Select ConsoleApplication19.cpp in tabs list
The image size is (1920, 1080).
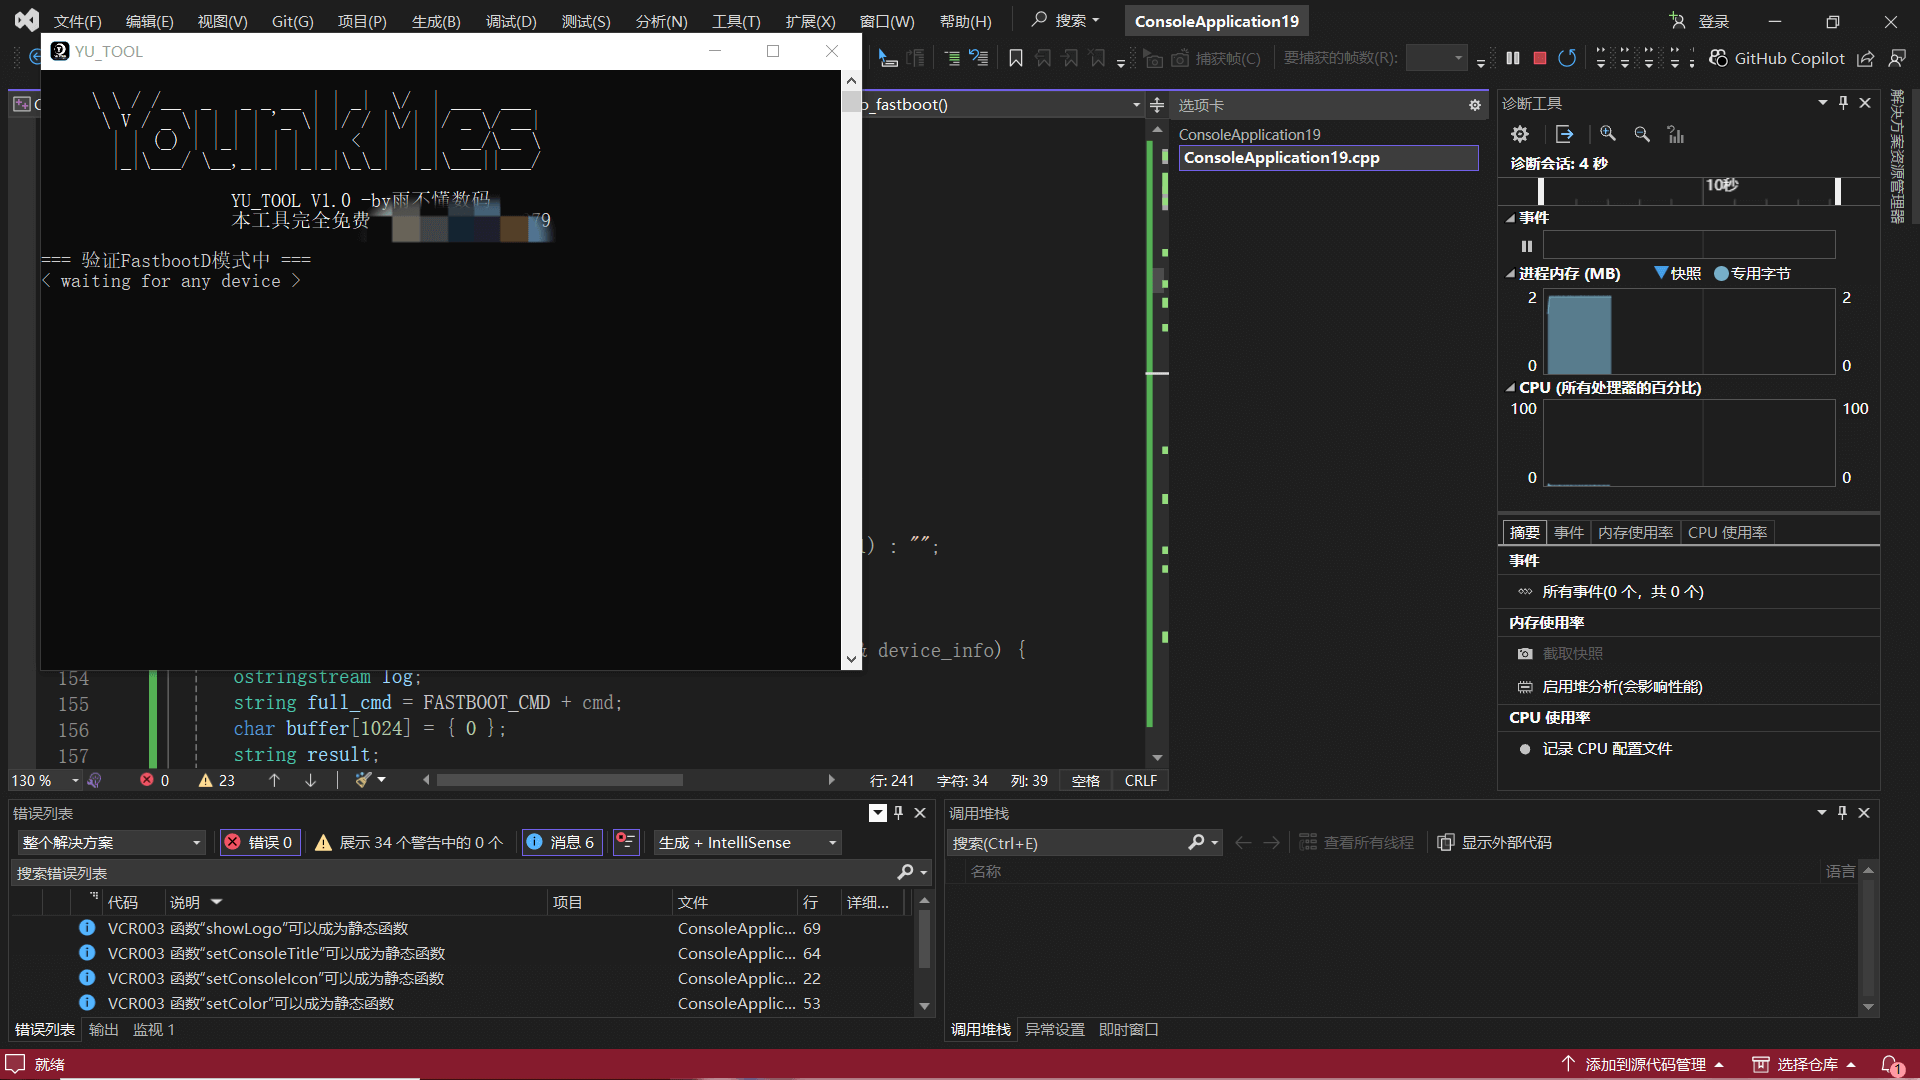(x=1328, y=158)
